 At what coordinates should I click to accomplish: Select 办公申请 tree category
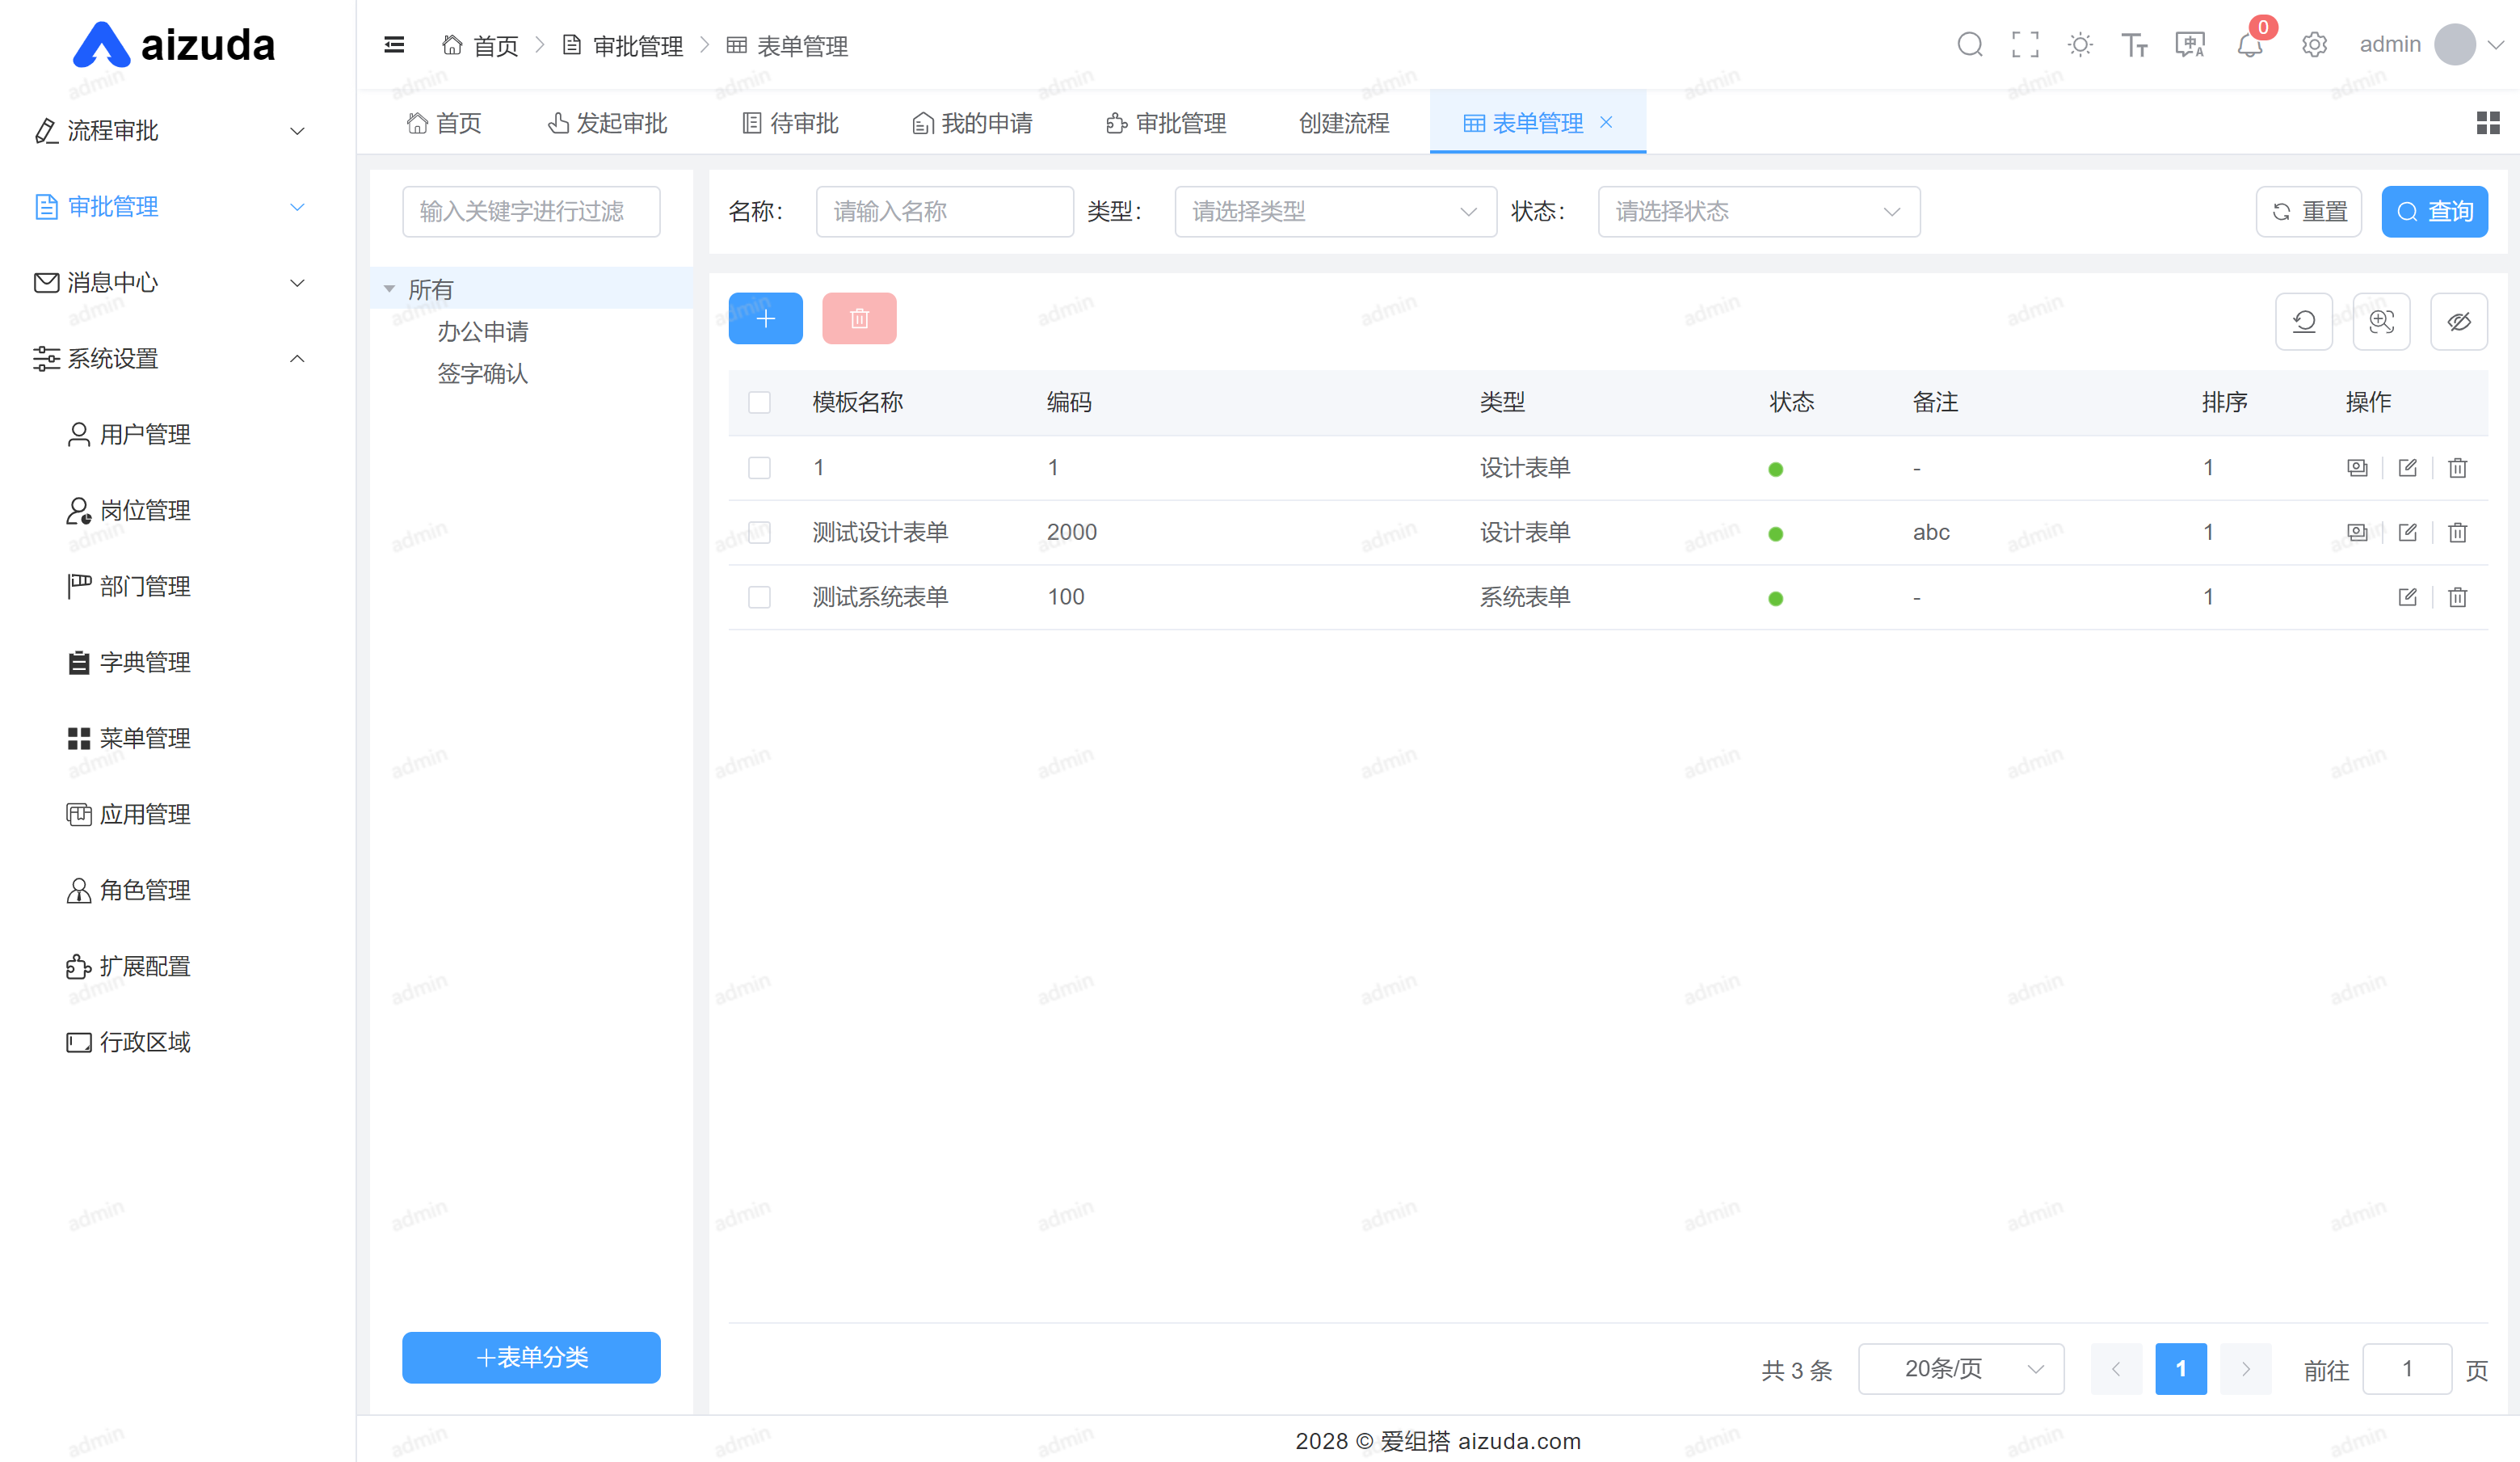pyautogui.click(x=483, y=331)
